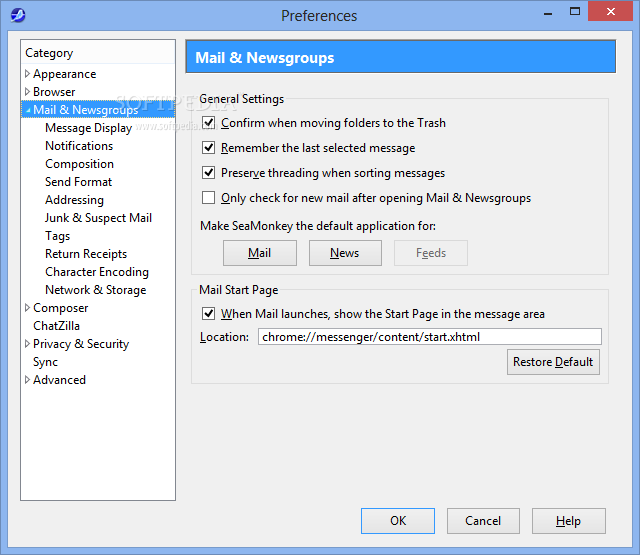Open Sync preferences
The width and height of the screenshot is (640, 555).
click(x=45, y=362)
